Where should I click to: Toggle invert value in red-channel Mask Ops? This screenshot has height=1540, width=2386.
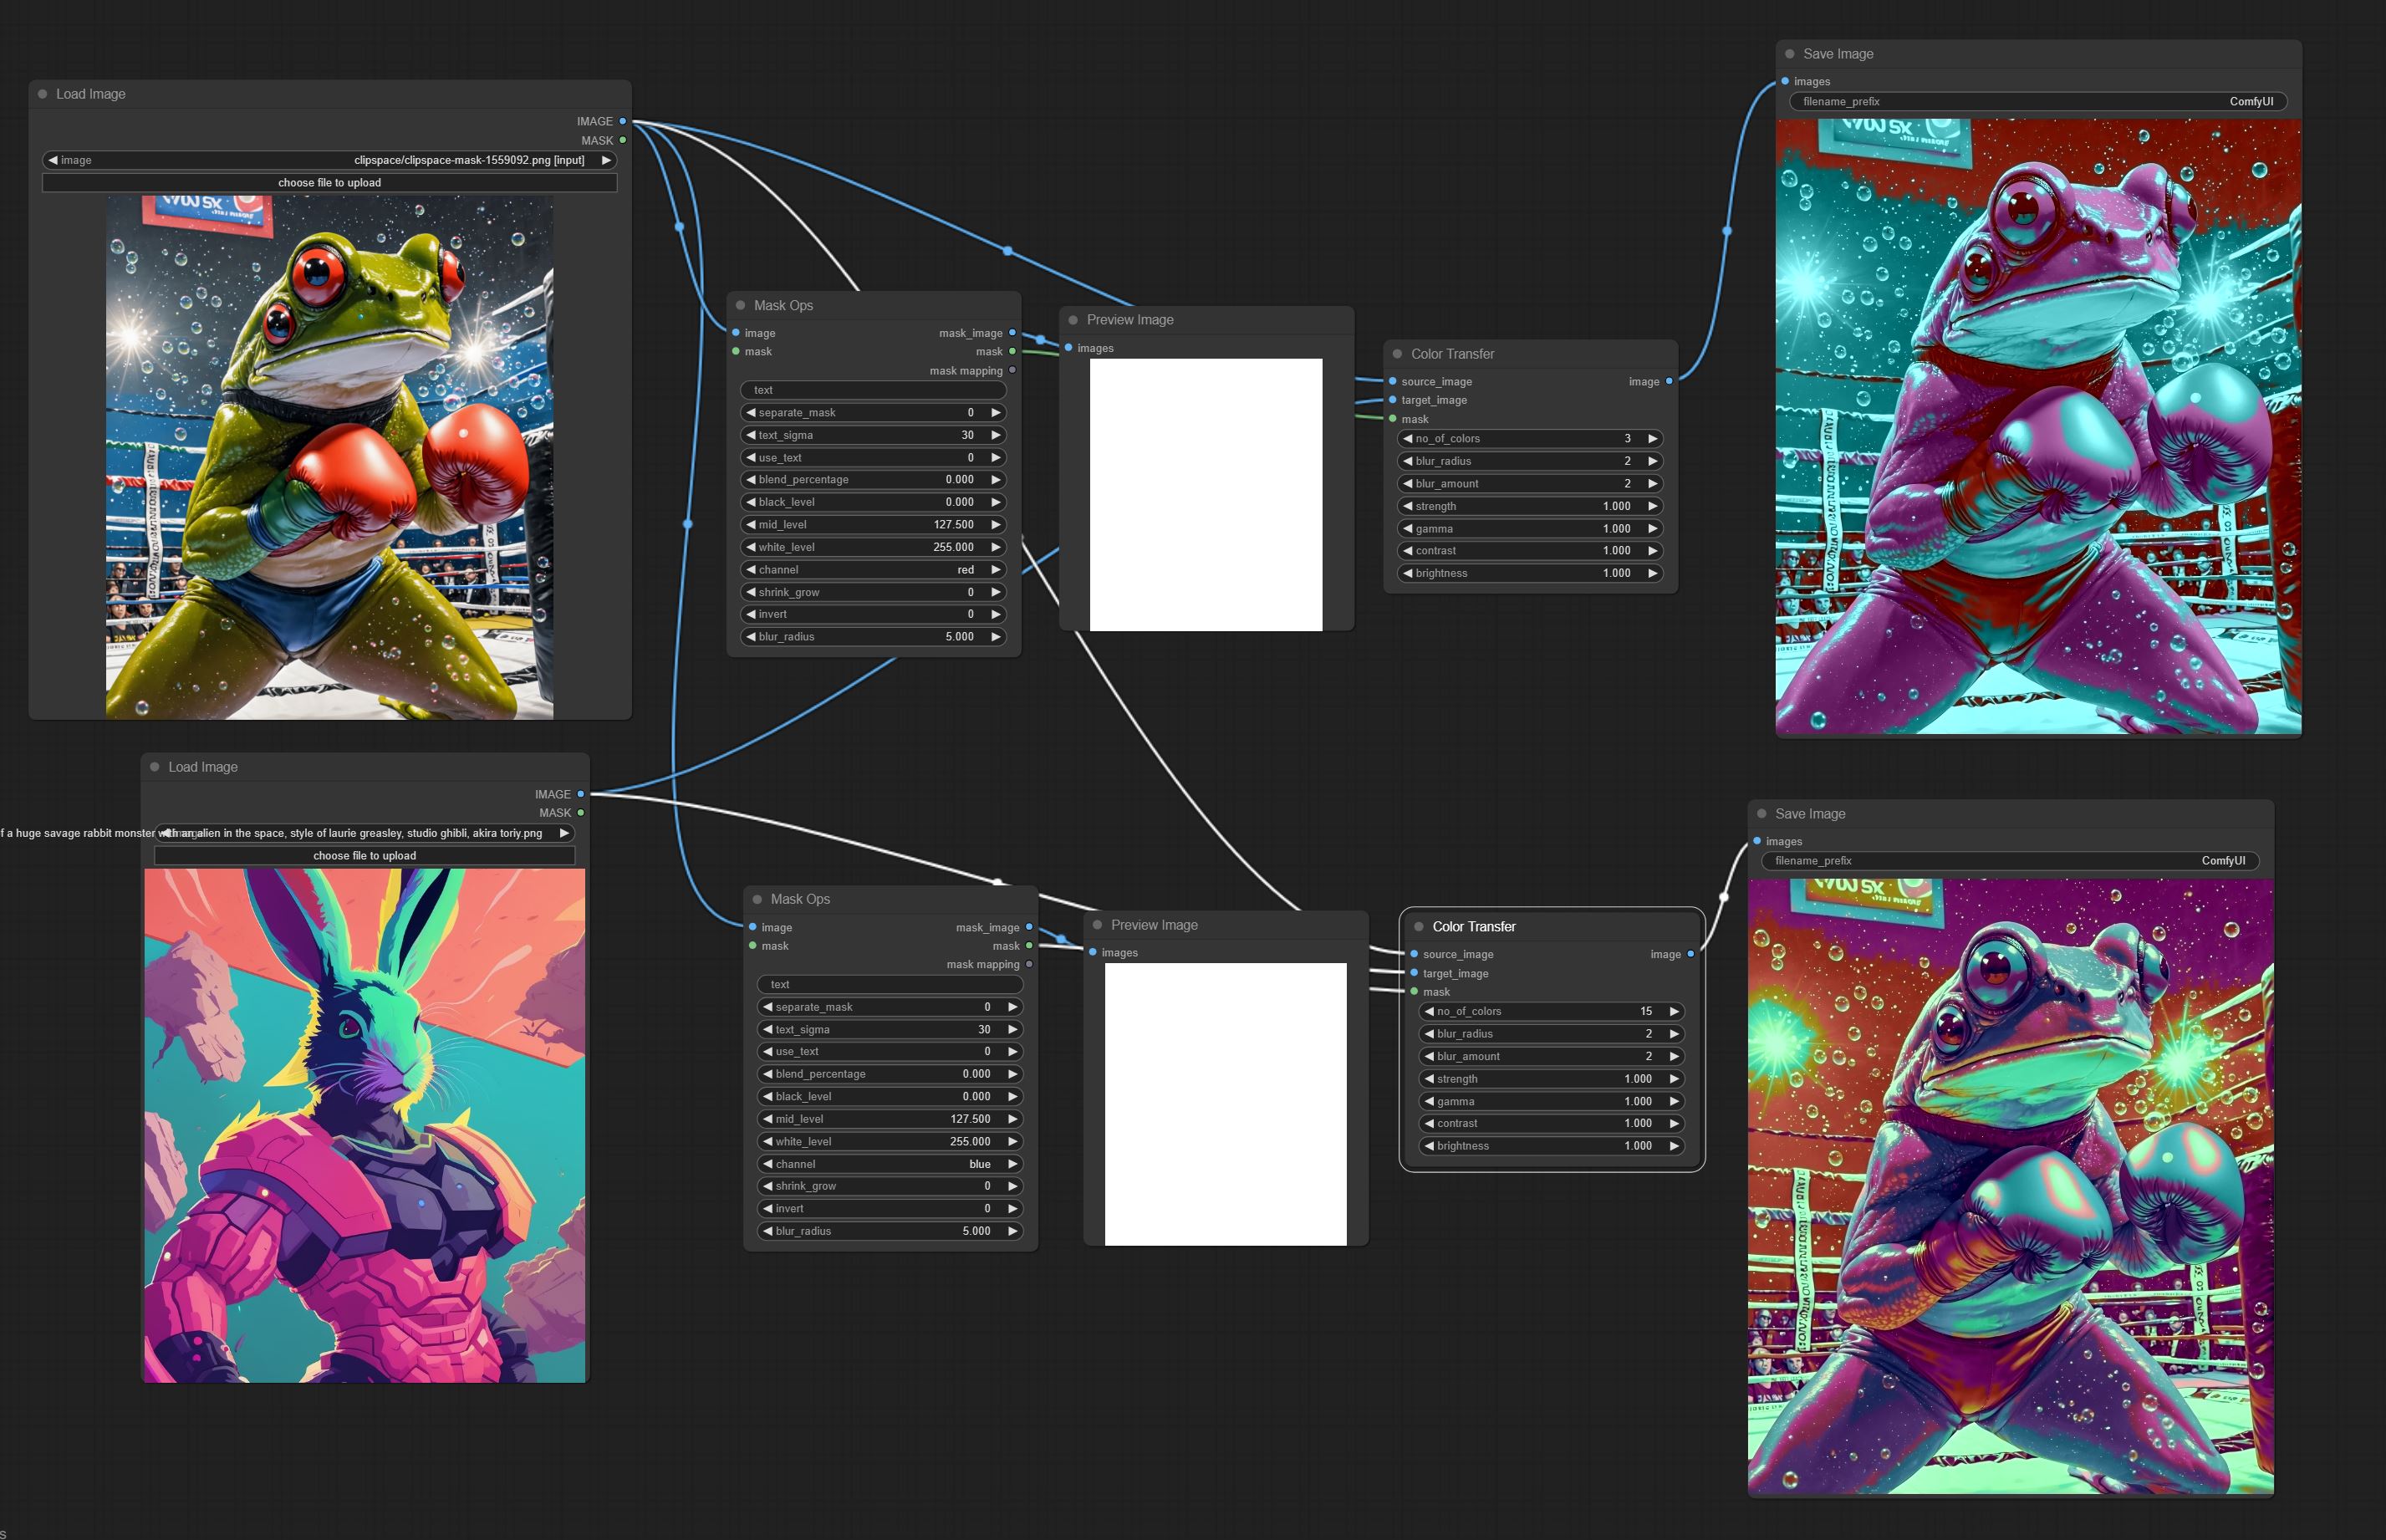pyautogui.click(x=872, y=615)
